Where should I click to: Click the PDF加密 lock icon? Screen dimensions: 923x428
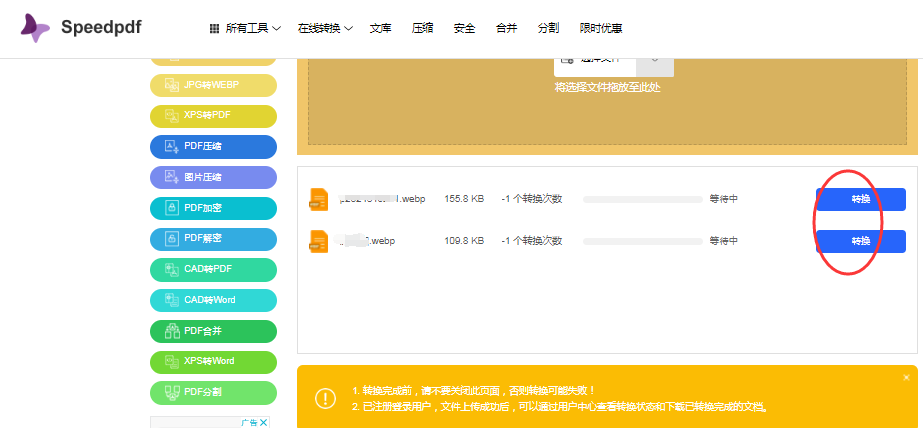pos(171,208)
